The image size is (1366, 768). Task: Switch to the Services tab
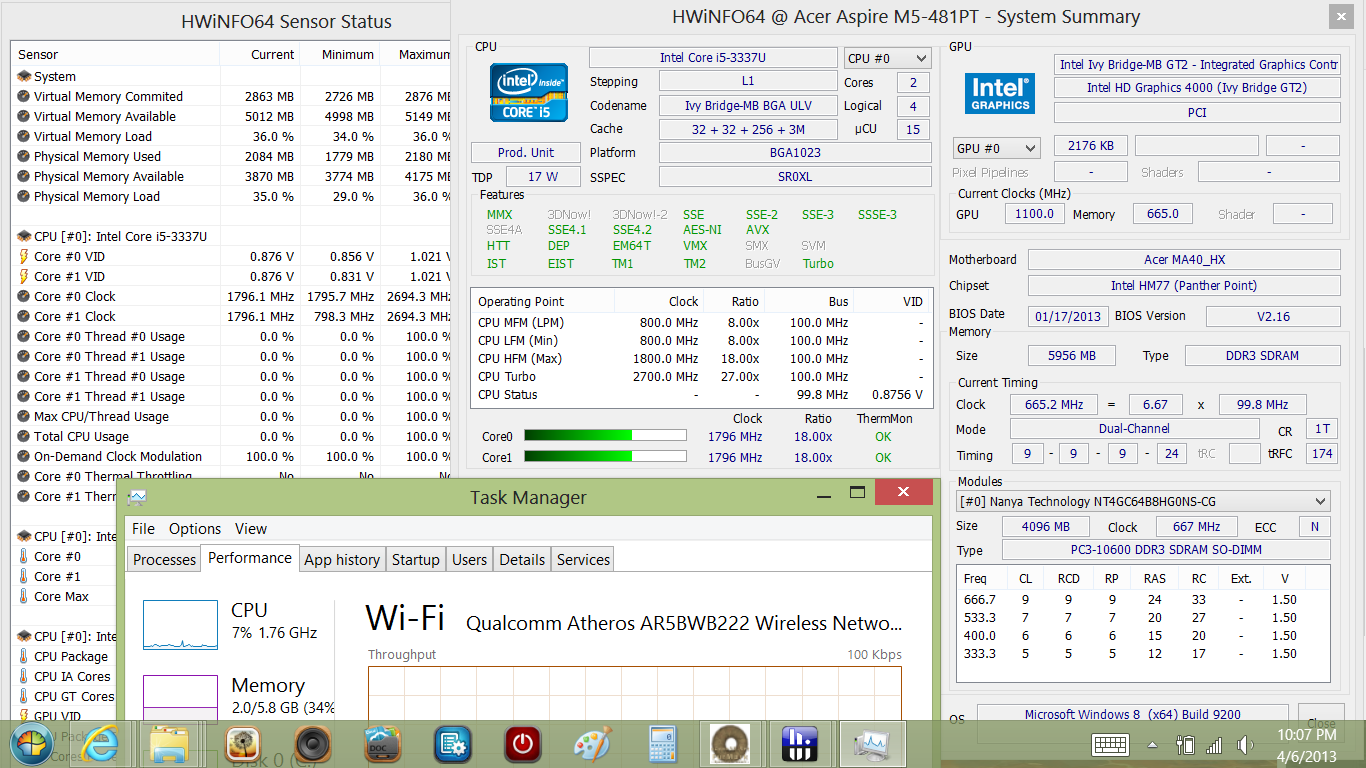[x=583, y=559]
